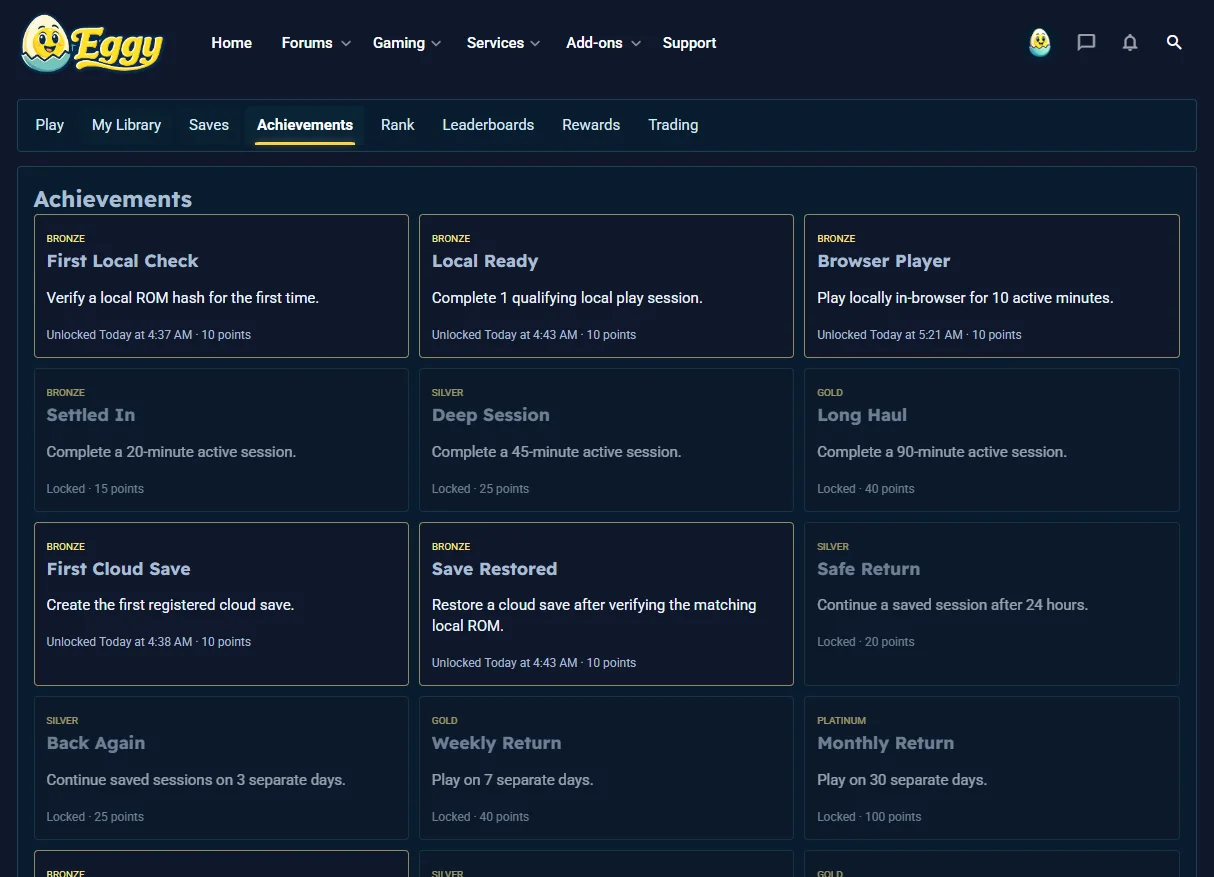
Task: Click 'Complete a 90-minute active session.' text
Action: (942, 452)
